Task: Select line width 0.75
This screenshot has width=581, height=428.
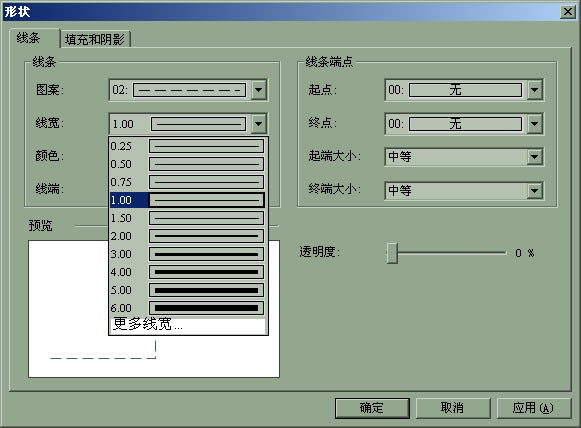Action: tap(187, 182)
